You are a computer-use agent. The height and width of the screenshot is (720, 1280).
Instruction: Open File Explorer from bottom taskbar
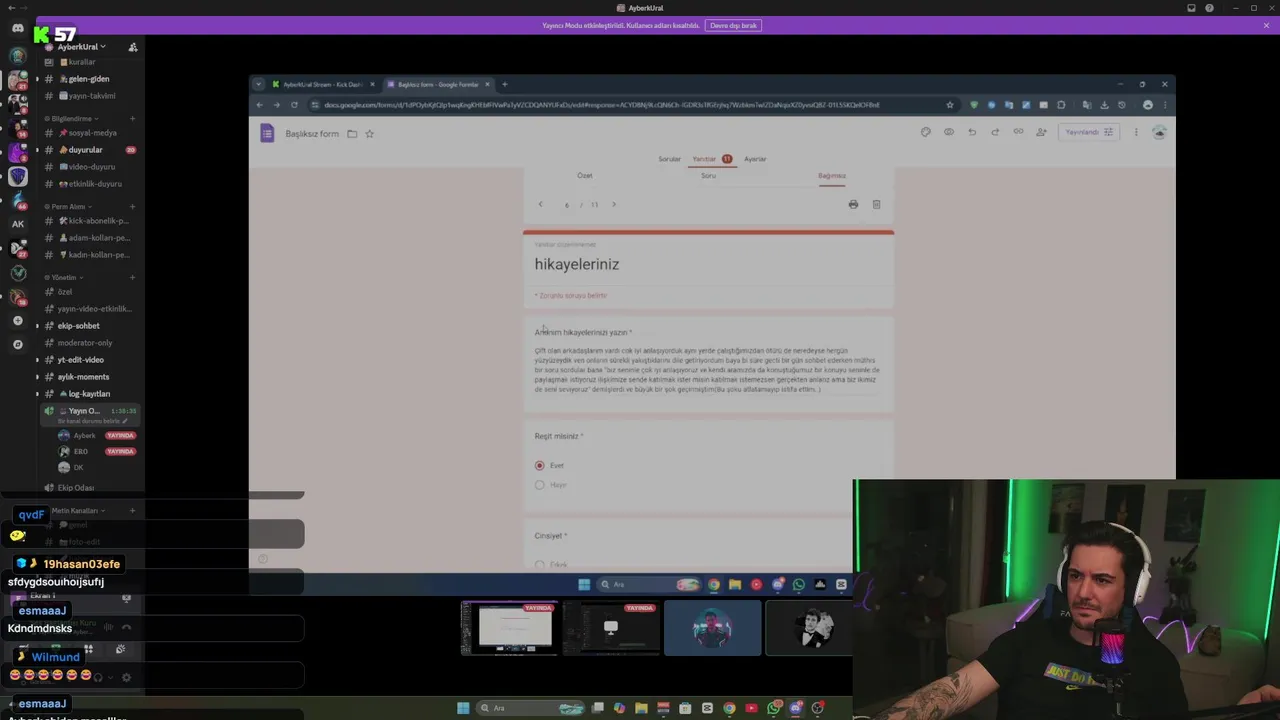tap(641, 708)
